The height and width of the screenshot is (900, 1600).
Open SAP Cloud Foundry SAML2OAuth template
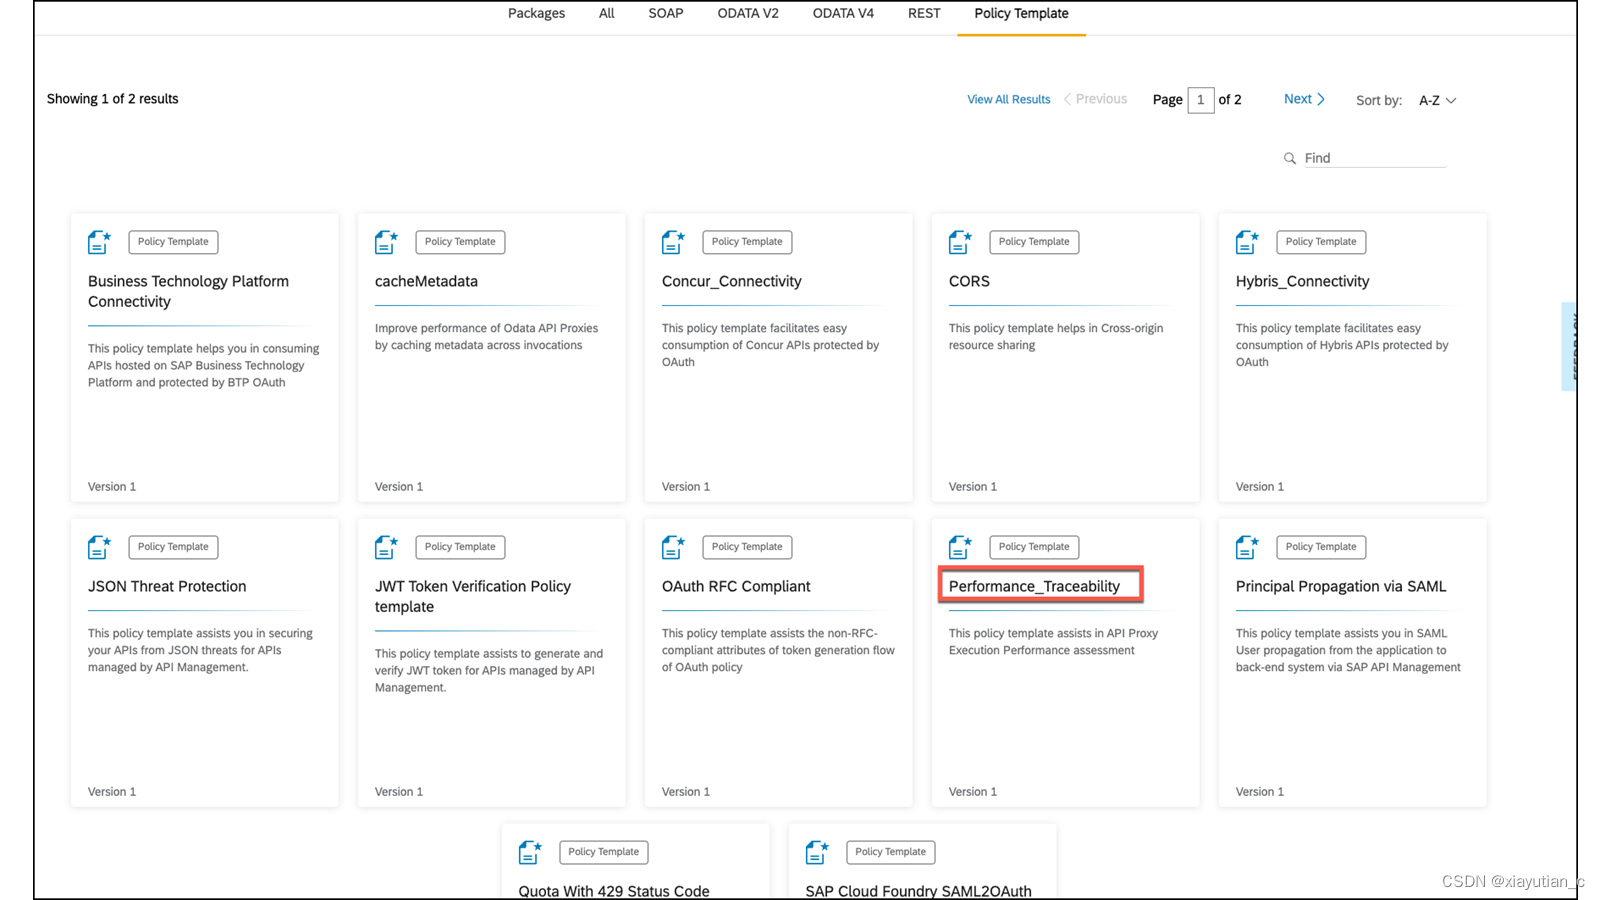coord(918,890)
